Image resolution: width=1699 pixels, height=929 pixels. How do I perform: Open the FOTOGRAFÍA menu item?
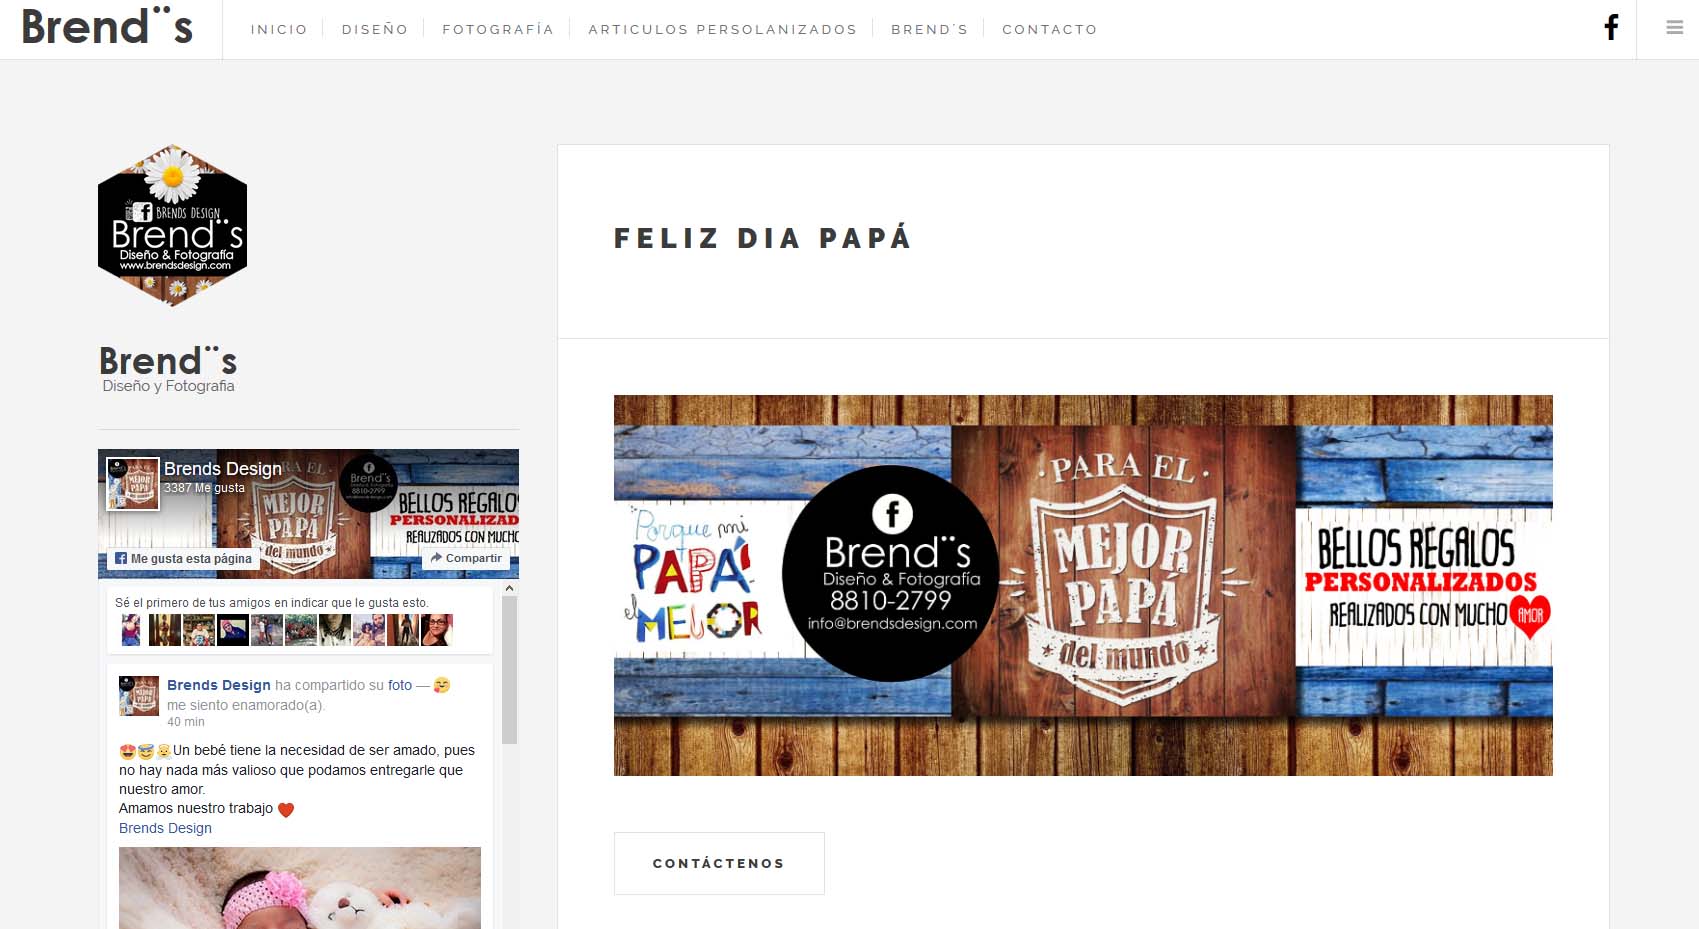coord(498,30)
